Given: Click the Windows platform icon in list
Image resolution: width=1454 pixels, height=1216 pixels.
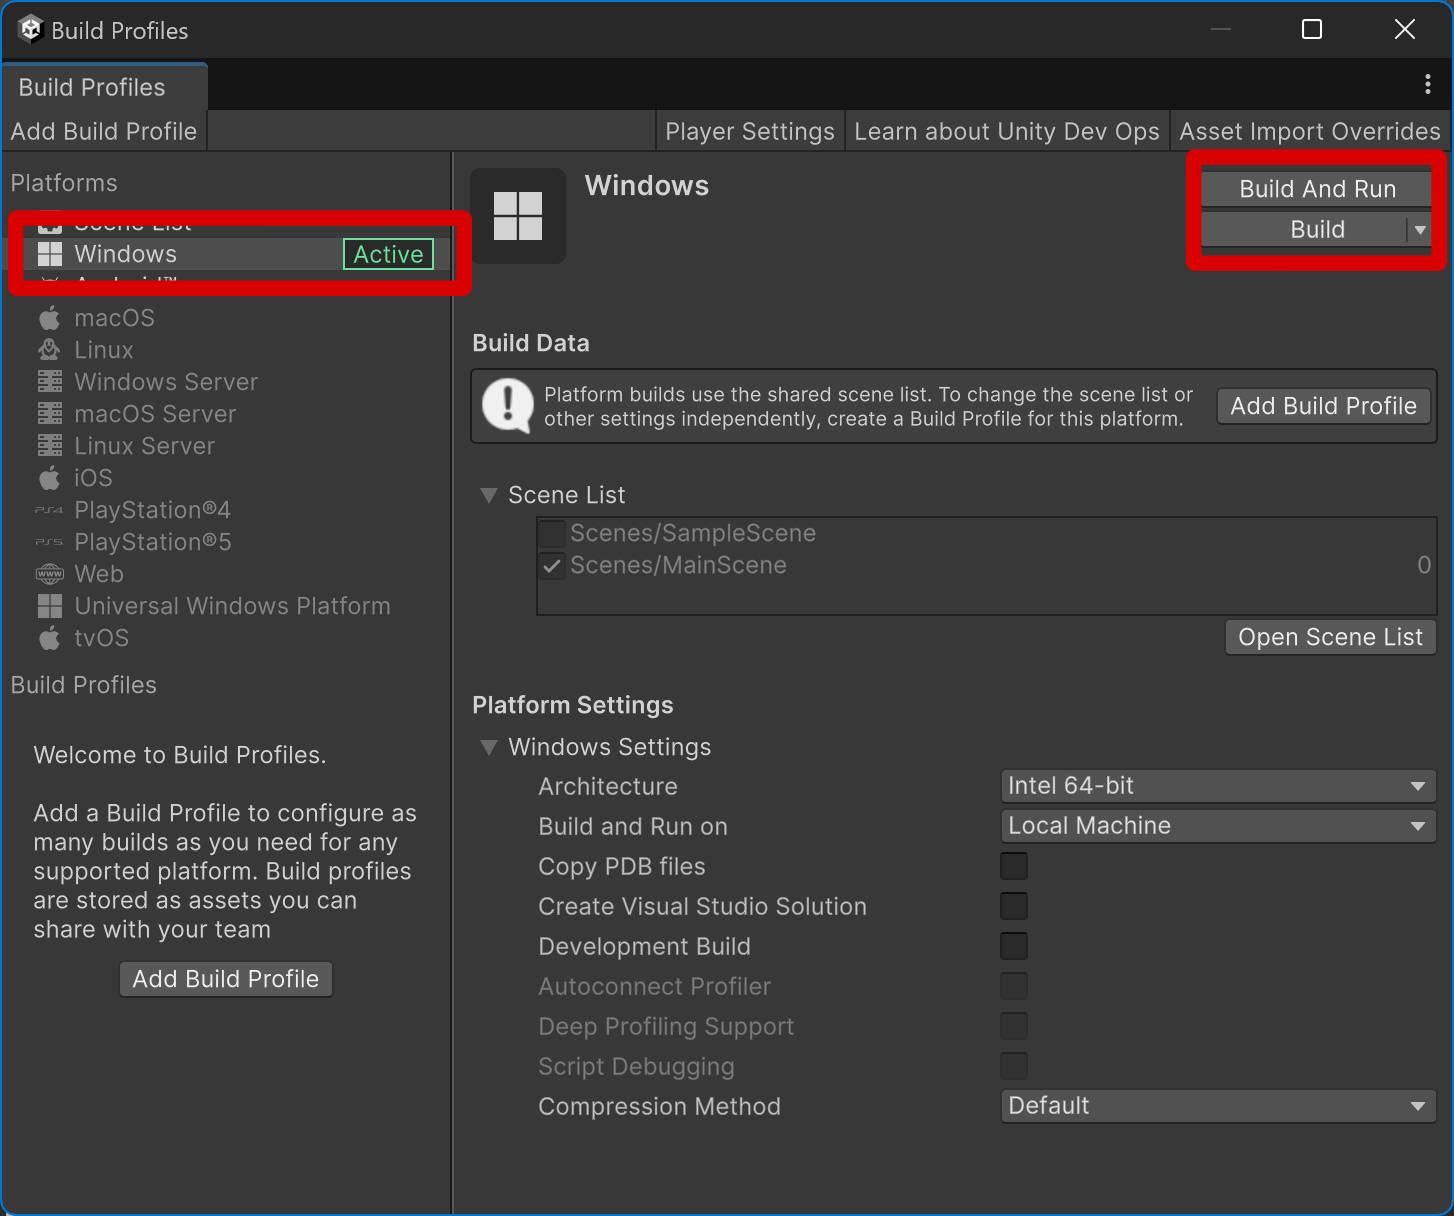Looking at the screenshot, I should point(50,254).
